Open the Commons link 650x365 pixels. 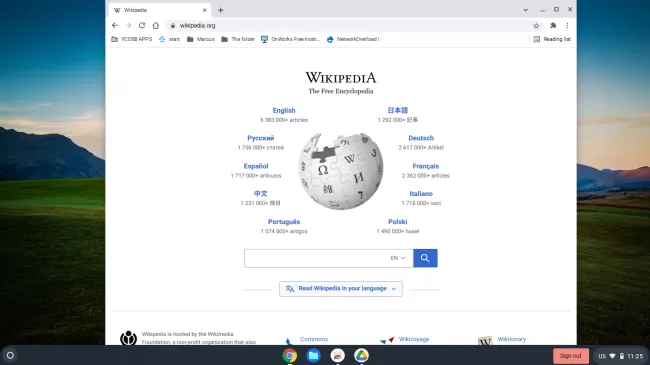click(x=314, y=339)
